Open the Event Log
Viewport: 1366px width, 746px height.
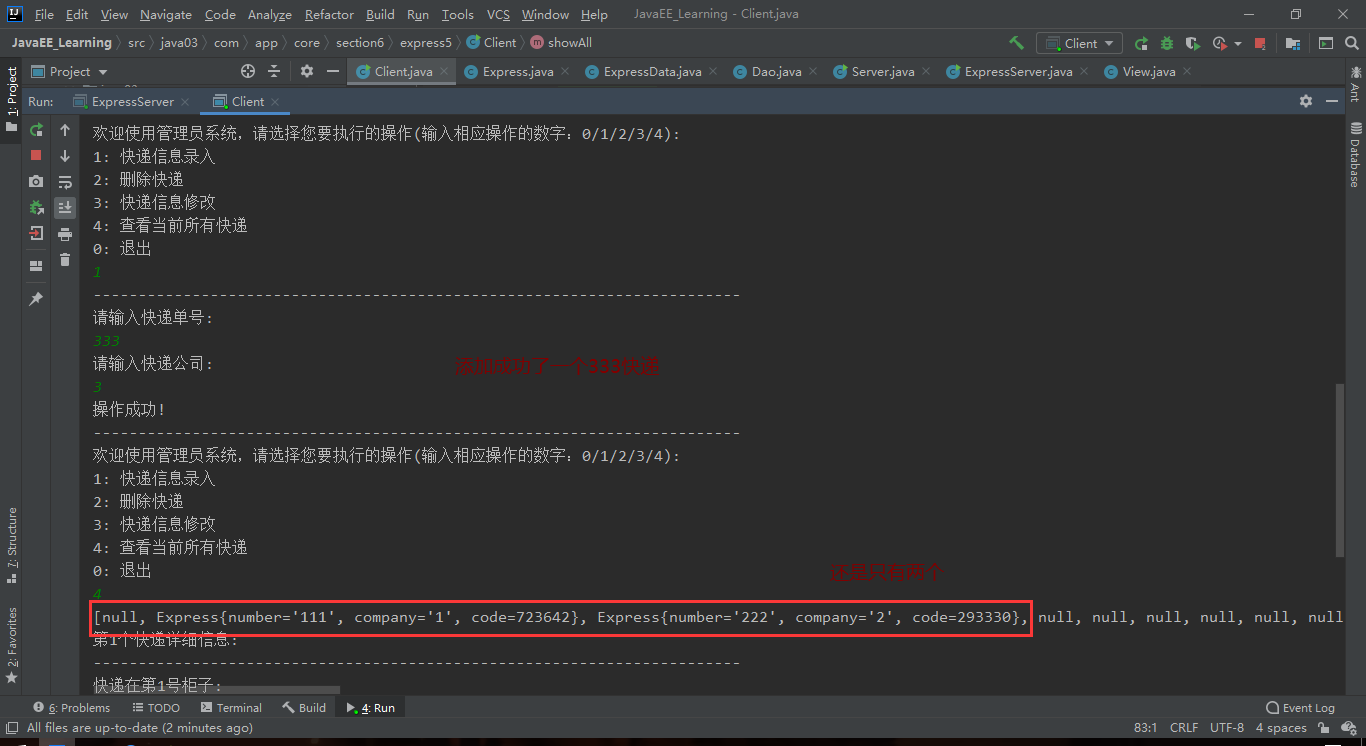(x=1300, y=707)
